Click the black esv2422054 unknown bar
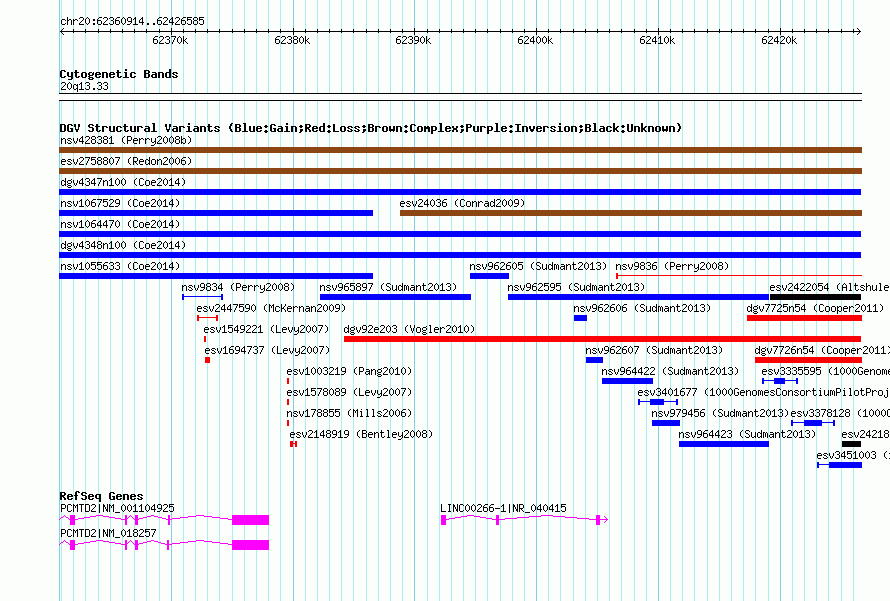 [816, 297]
